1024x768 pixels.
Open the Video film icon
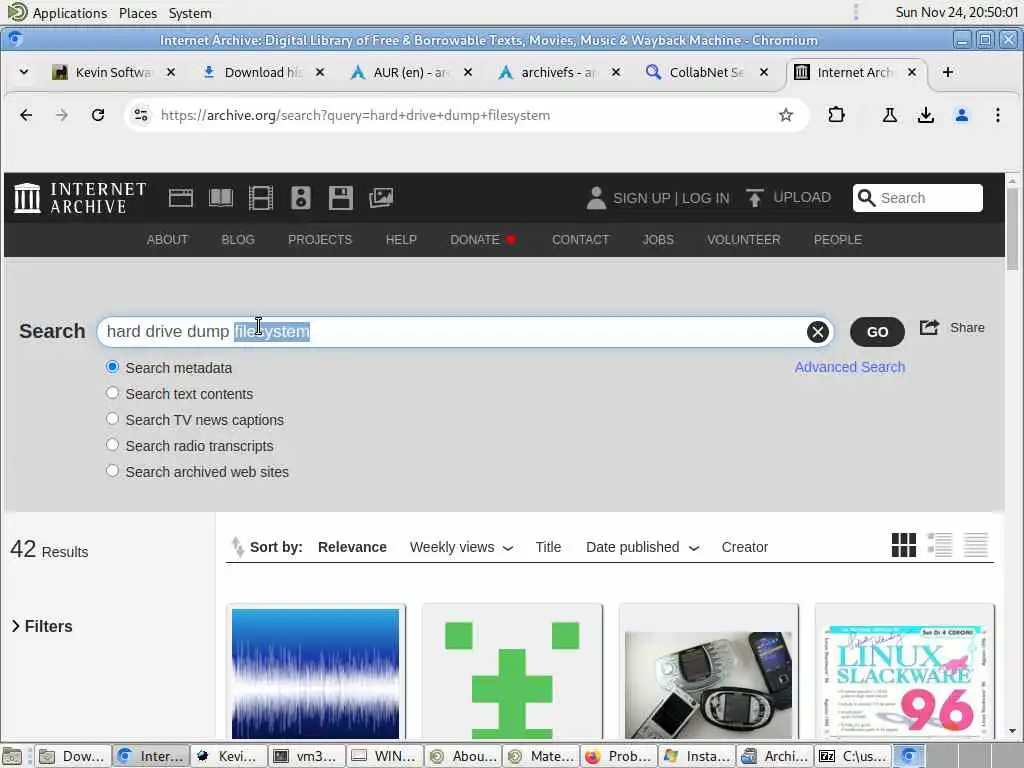pyautogui.click(x=261, y=198)
